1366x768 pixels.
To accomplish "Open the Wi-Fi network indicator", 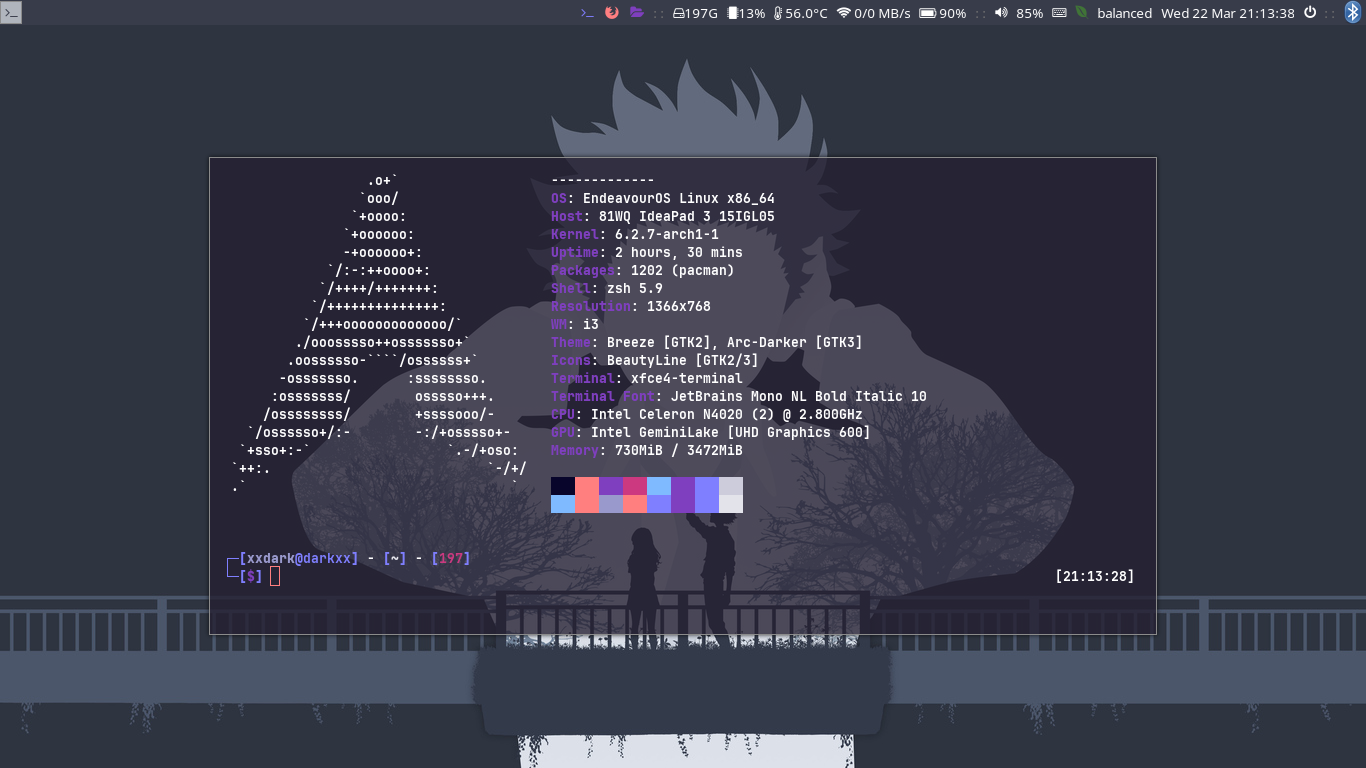I will pos(844,13).
